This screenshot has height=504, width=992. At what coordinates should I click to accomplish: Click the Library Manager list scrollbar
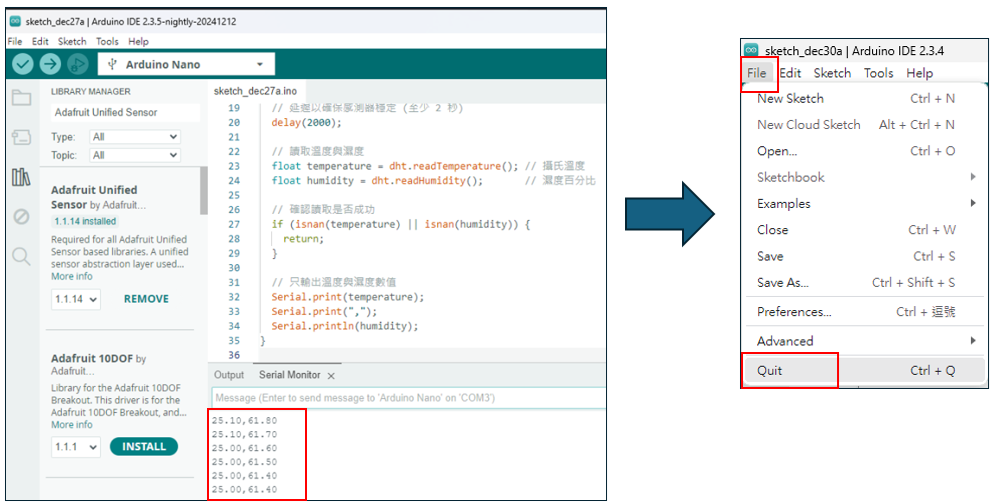tap(204, 190)
